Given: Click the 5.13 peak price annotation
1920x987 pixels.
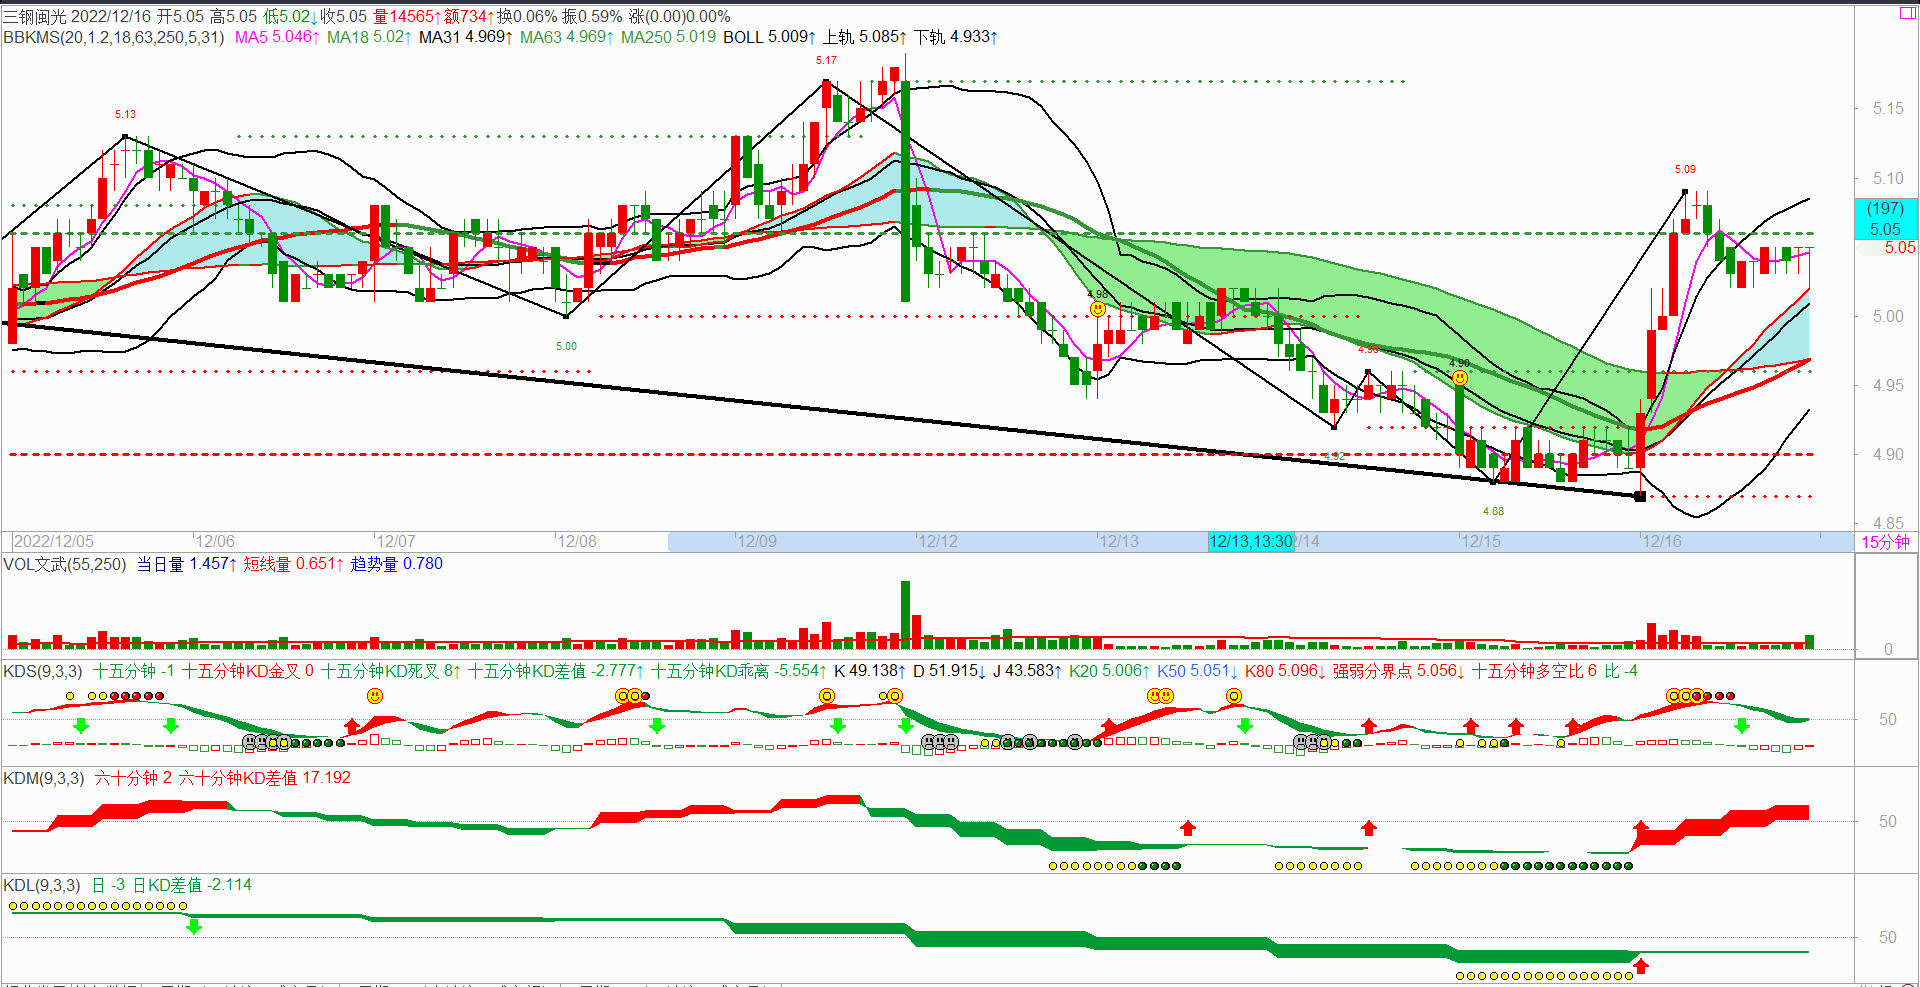Looking at the screenshot, I should [x=125, y=114].
